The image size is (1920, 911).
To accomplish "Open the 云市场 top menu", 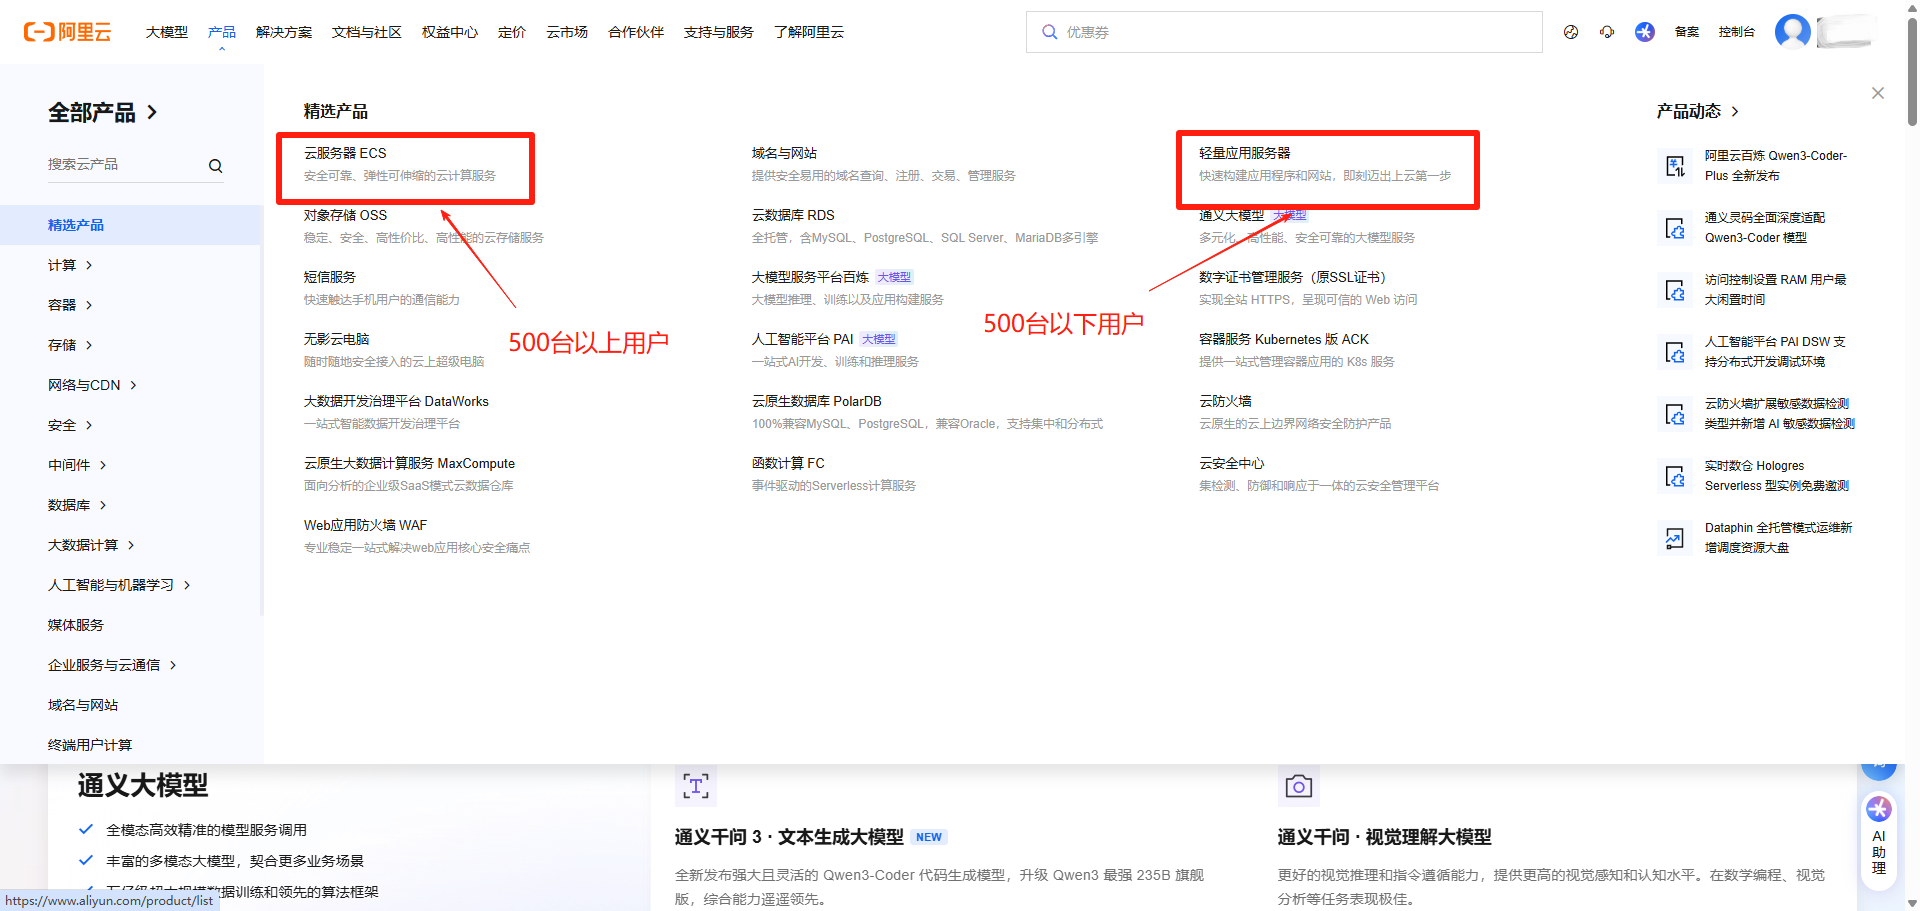I will click(567, 32).
